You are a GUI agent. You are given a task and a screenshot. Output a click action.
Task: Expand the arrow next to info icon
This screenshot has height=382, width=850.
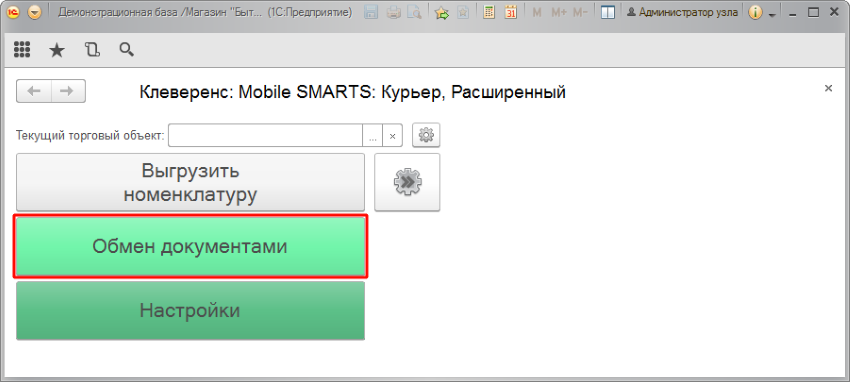[x=772, y=14]
